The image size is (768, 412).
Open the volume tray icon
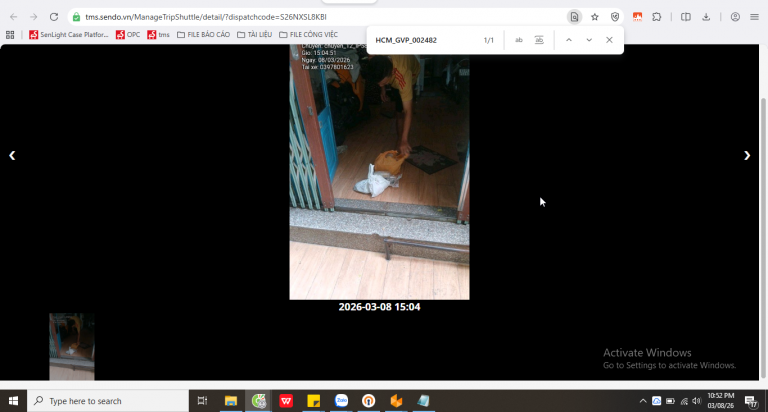pos(696,401)
